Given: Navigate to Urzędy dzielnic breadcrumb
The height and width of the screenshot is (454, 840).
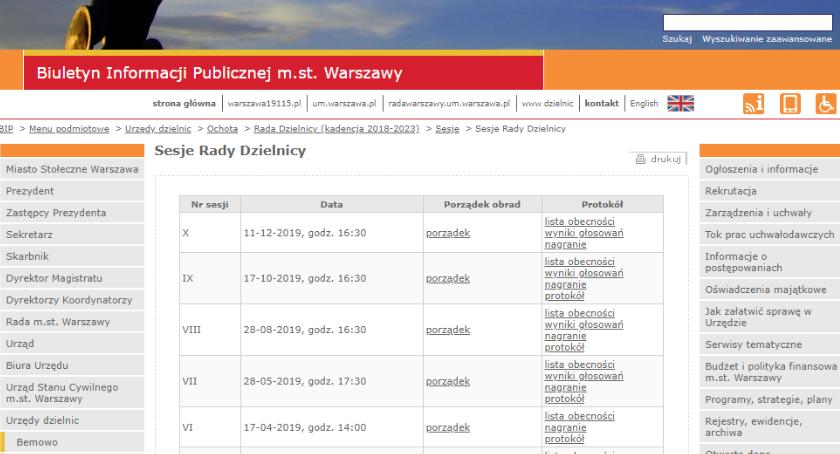Looking at the screenshot, I should [x=158, y=129].
